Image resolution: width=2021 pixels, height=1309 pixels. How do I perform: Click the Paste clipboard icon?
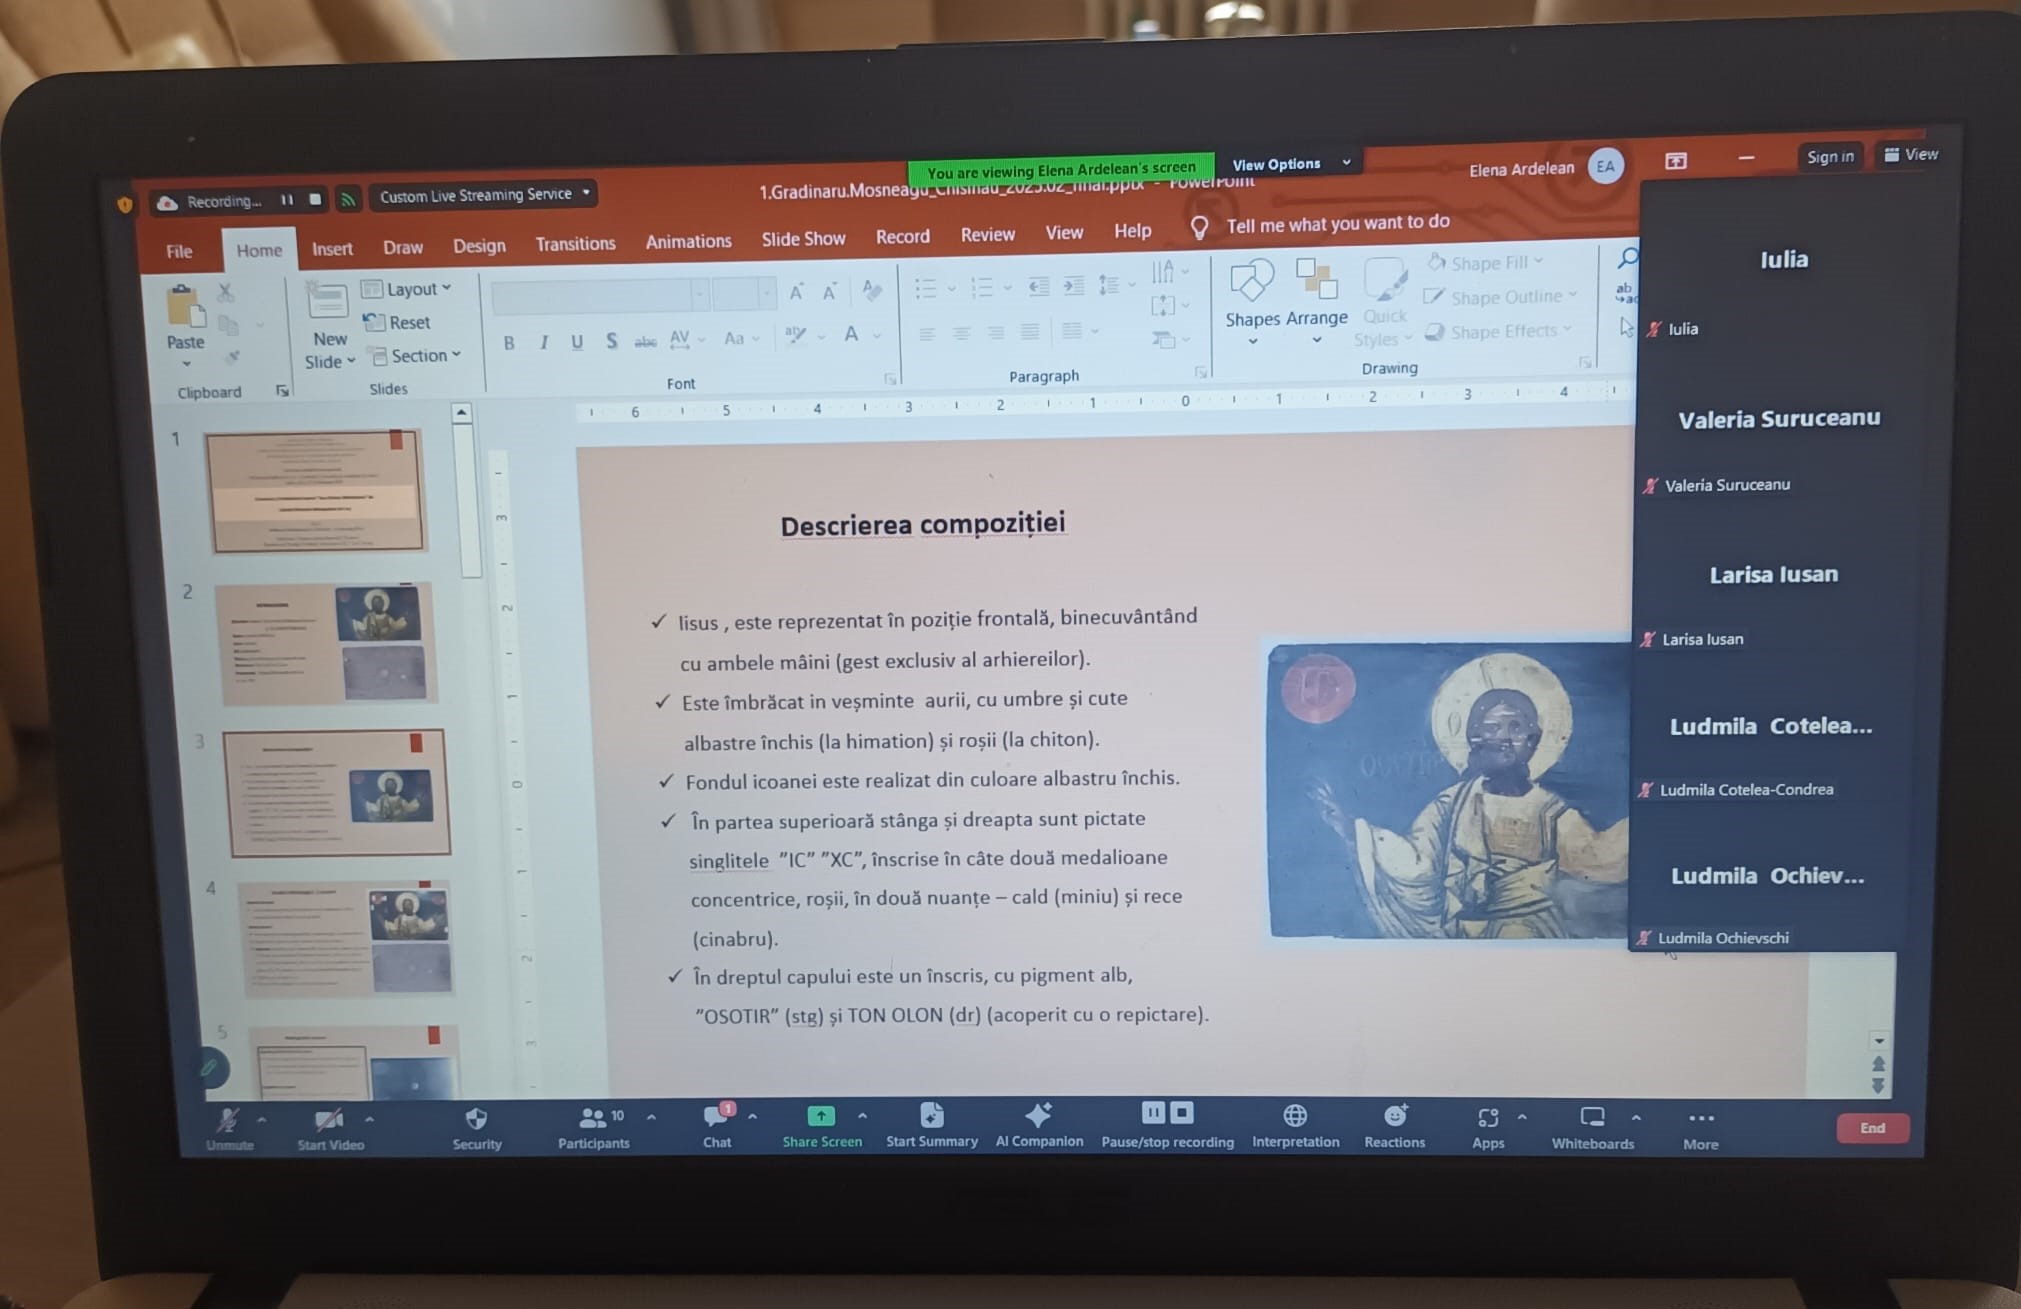(186, 307)
